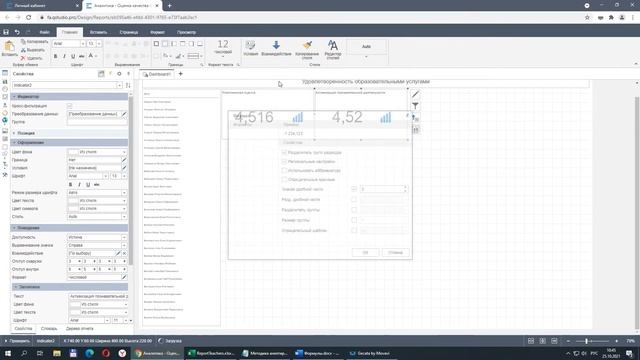
Task: Switch to the Формат ribbon tab
Action: [157, 32]
